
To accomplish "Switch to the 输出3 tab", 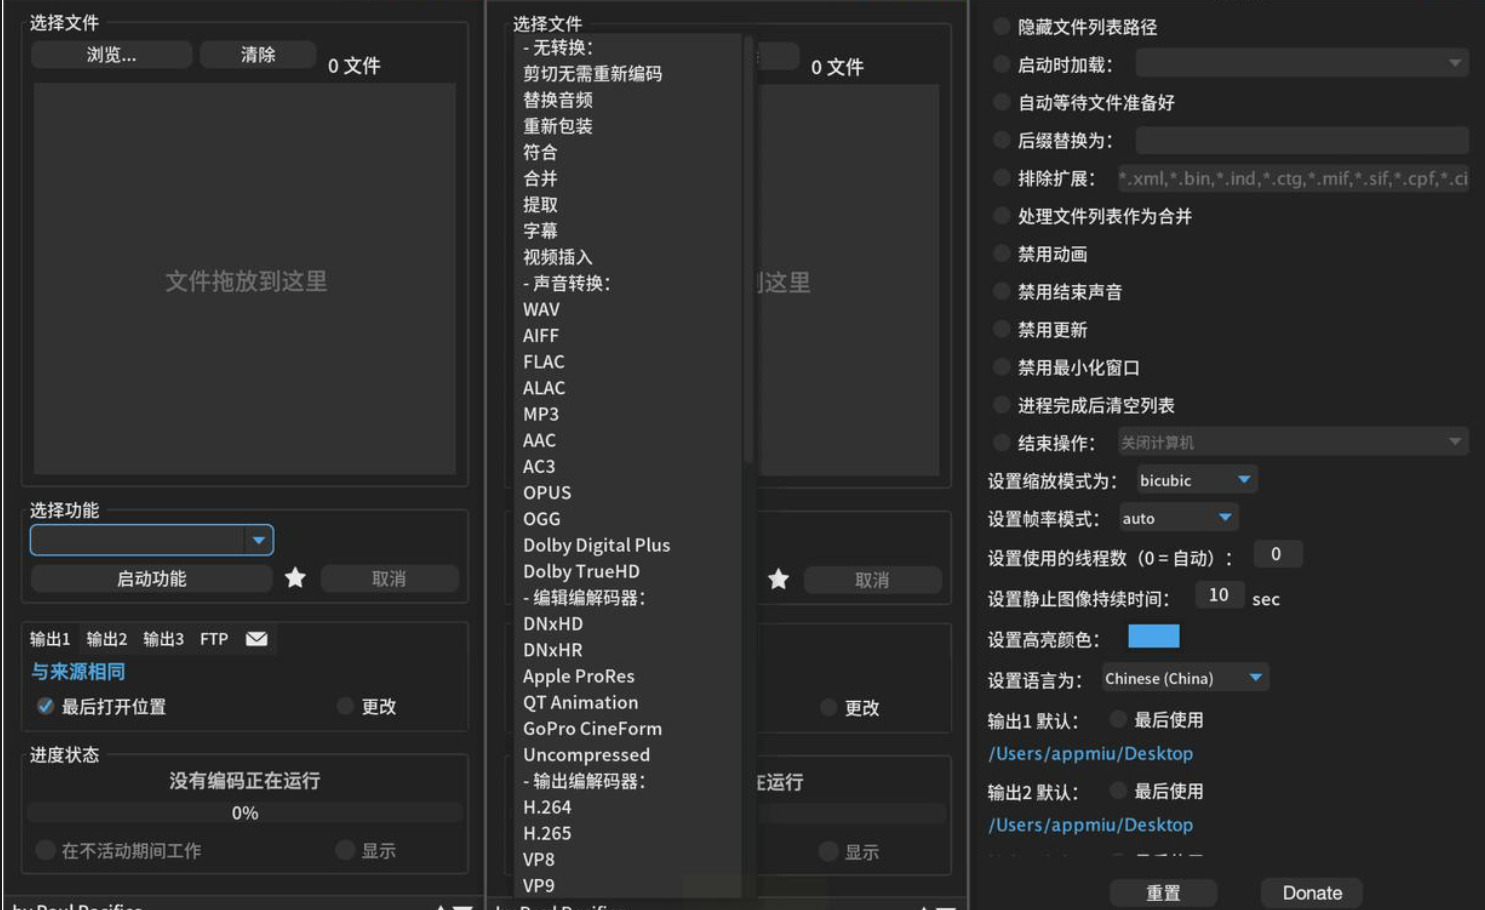I will click(x=163, y=638).
